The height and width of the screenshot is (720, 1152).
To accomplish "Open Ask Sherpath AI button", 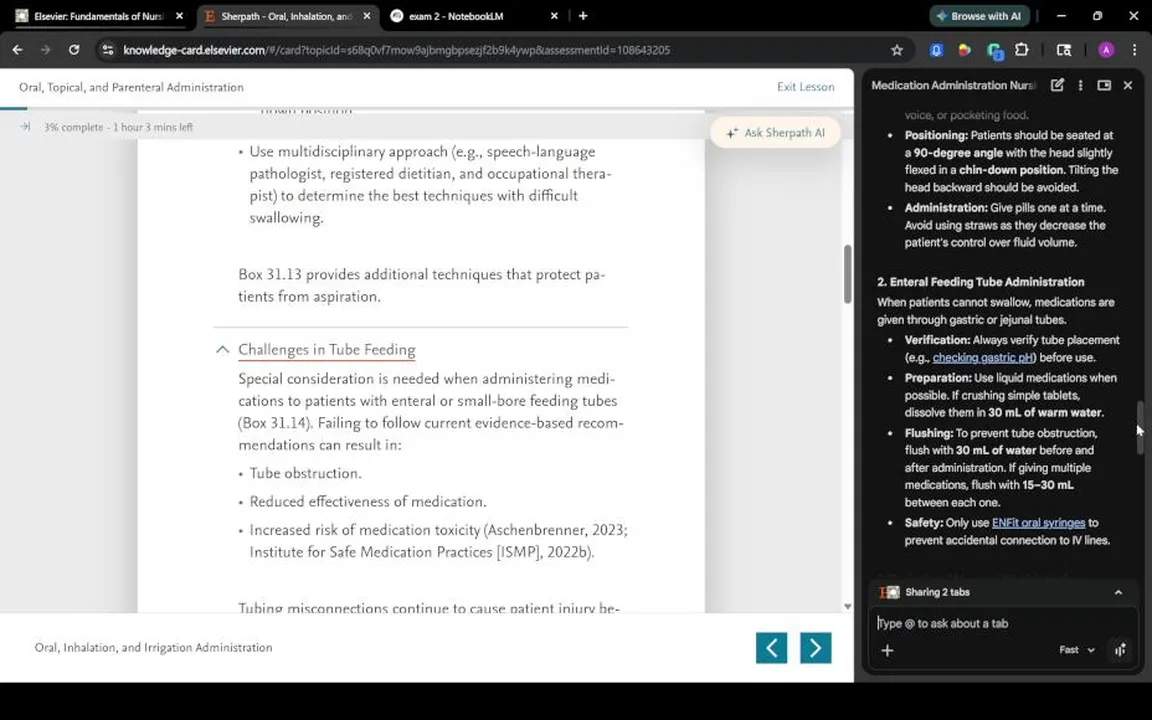I will click(x=775, y=133).
